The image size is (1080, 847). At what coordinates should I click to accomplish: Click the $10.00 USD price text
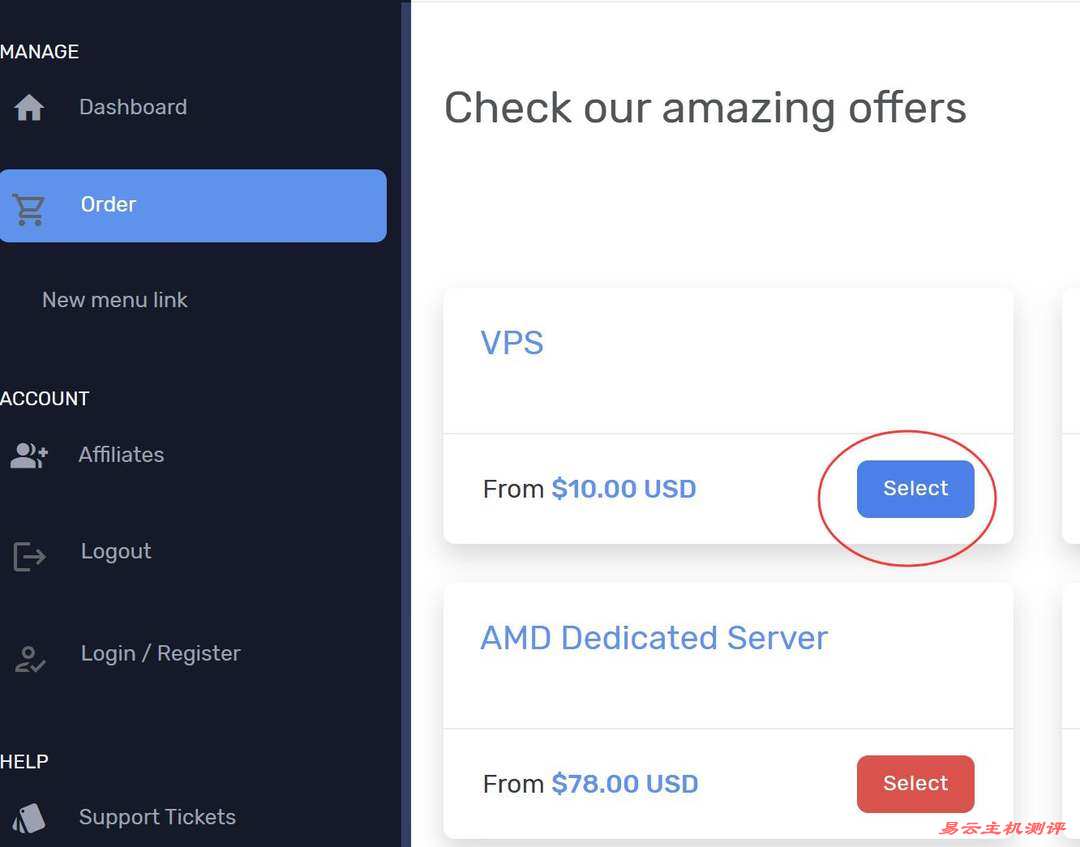pos(624,489)
